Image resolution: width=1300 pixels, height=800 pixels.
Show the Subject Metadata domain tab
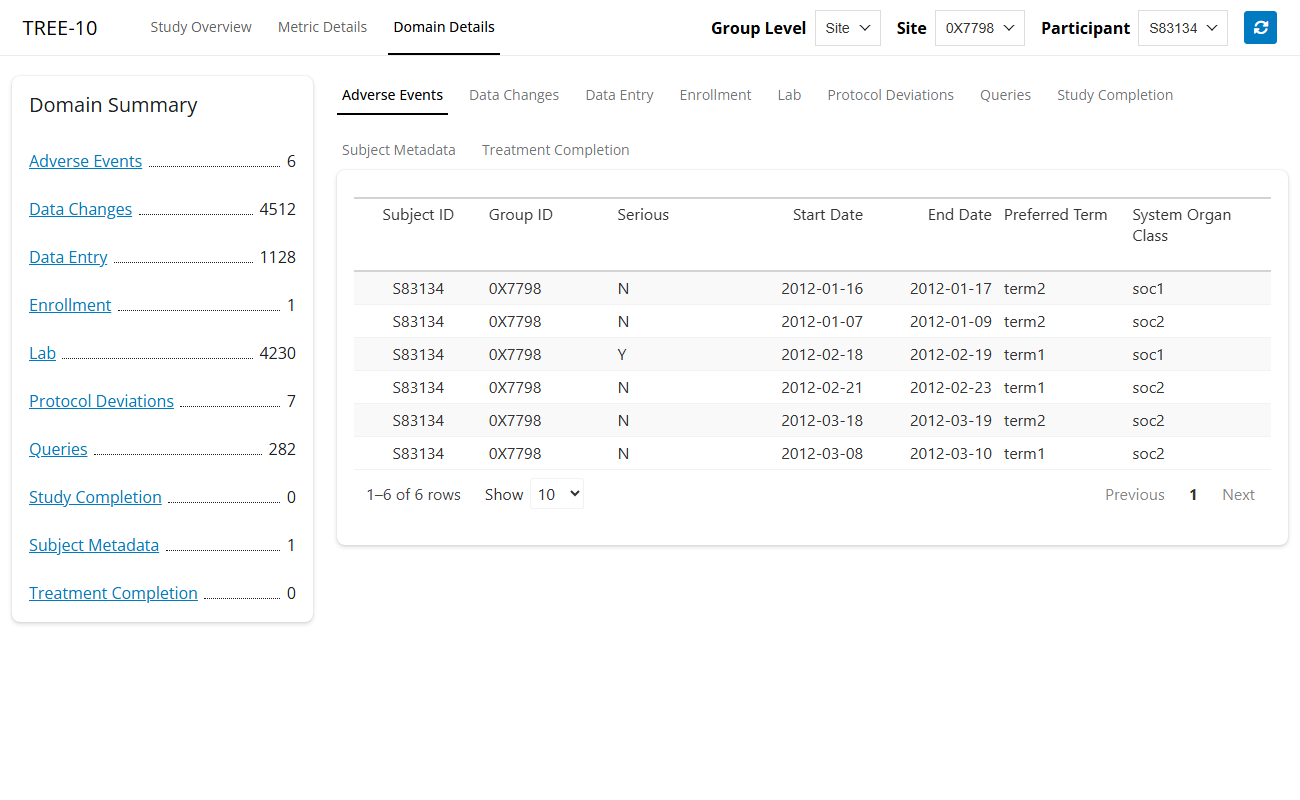pyautogui.click(x=398, y=150)
